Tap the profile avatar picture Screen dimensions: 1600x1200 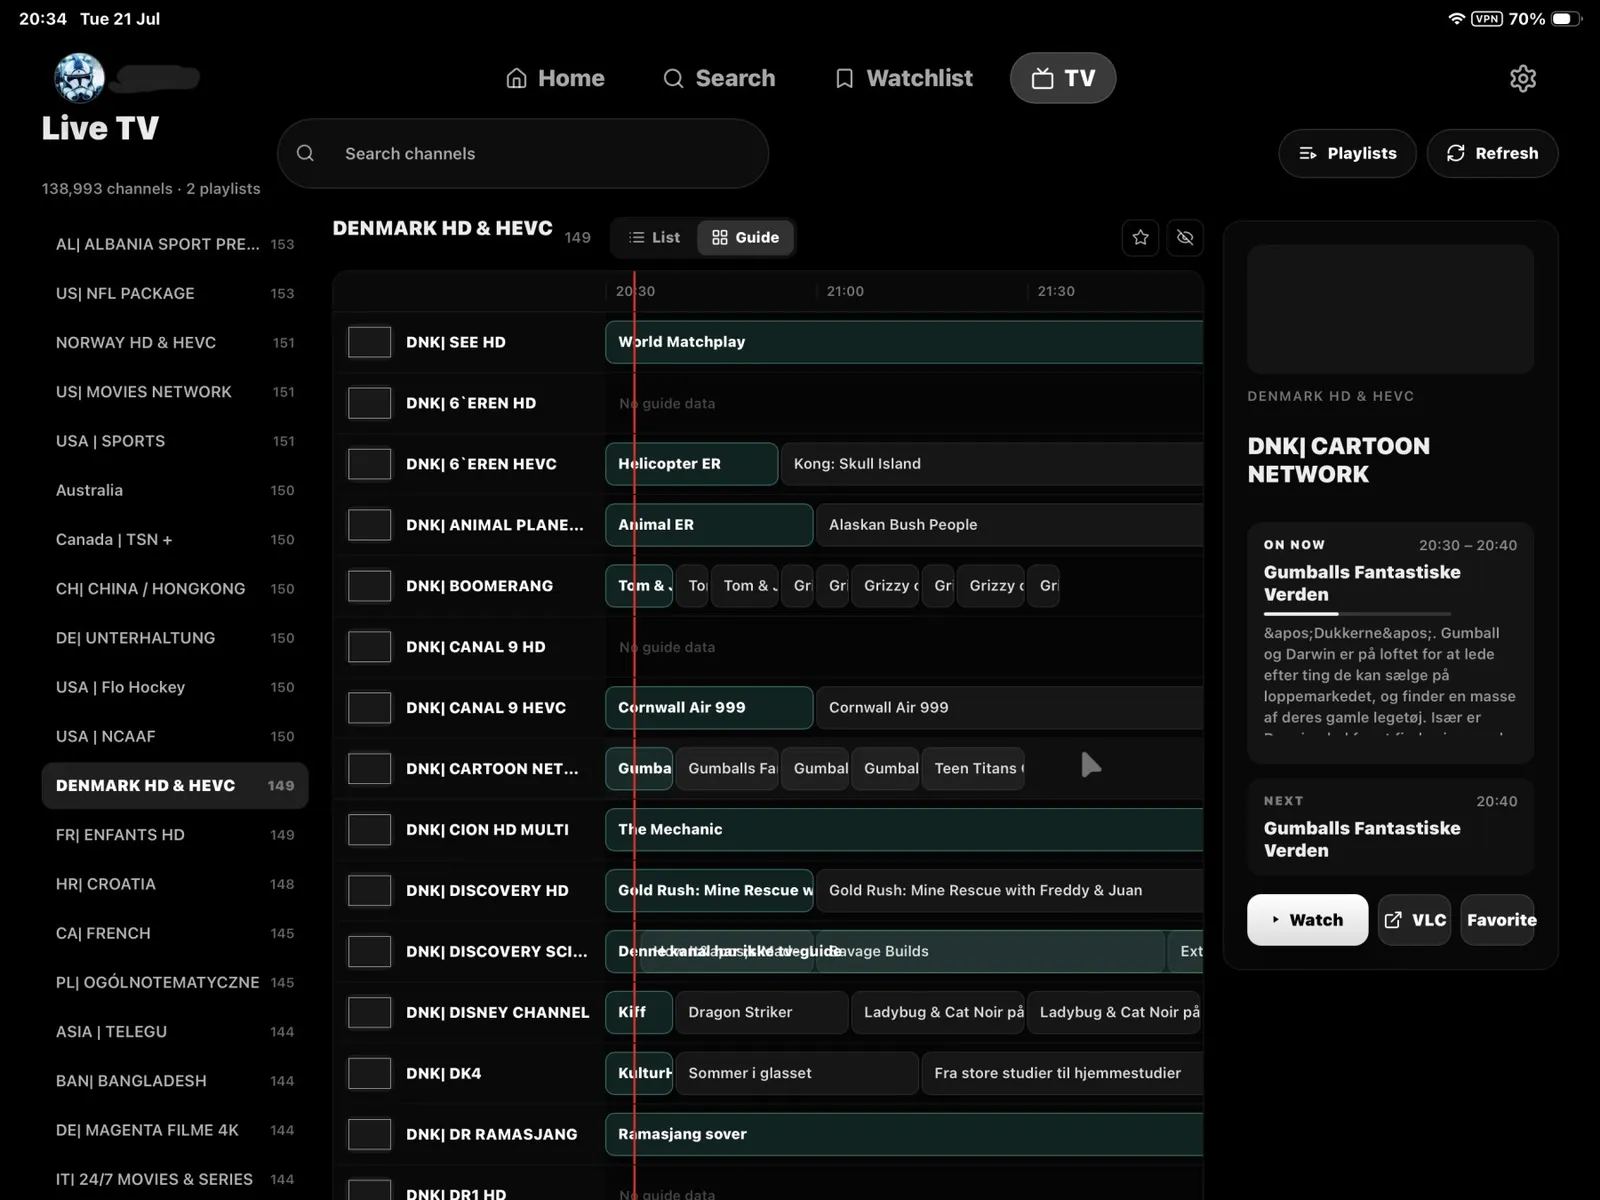pyautogui.click(x=79, y=78)
